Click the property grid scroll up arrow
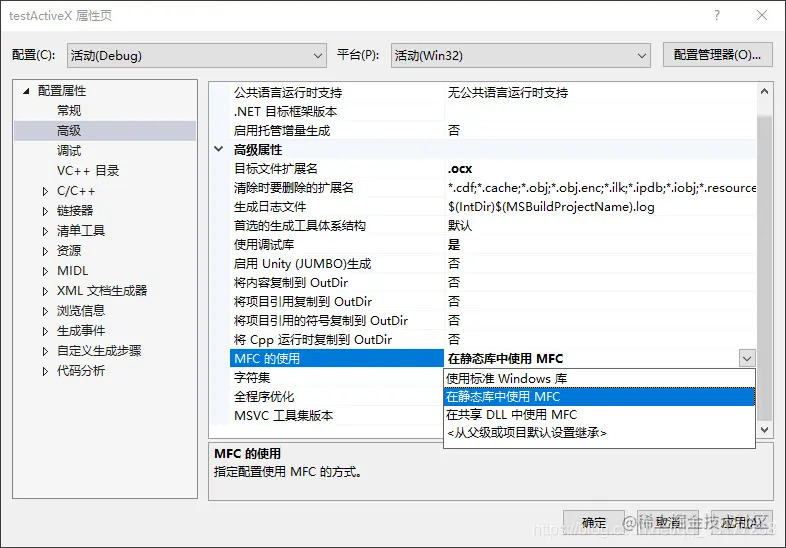 [764, 91]
